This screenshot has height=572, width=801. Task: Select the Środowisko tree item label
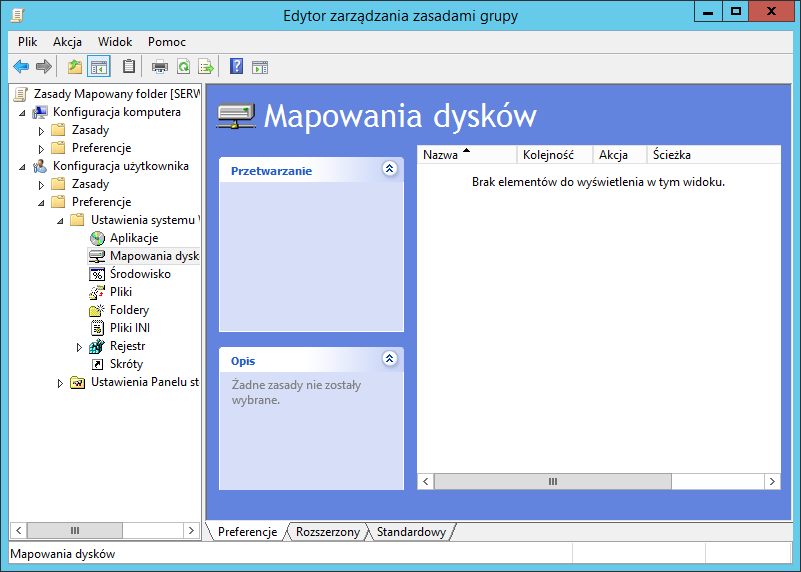click(x=140, y=274)
